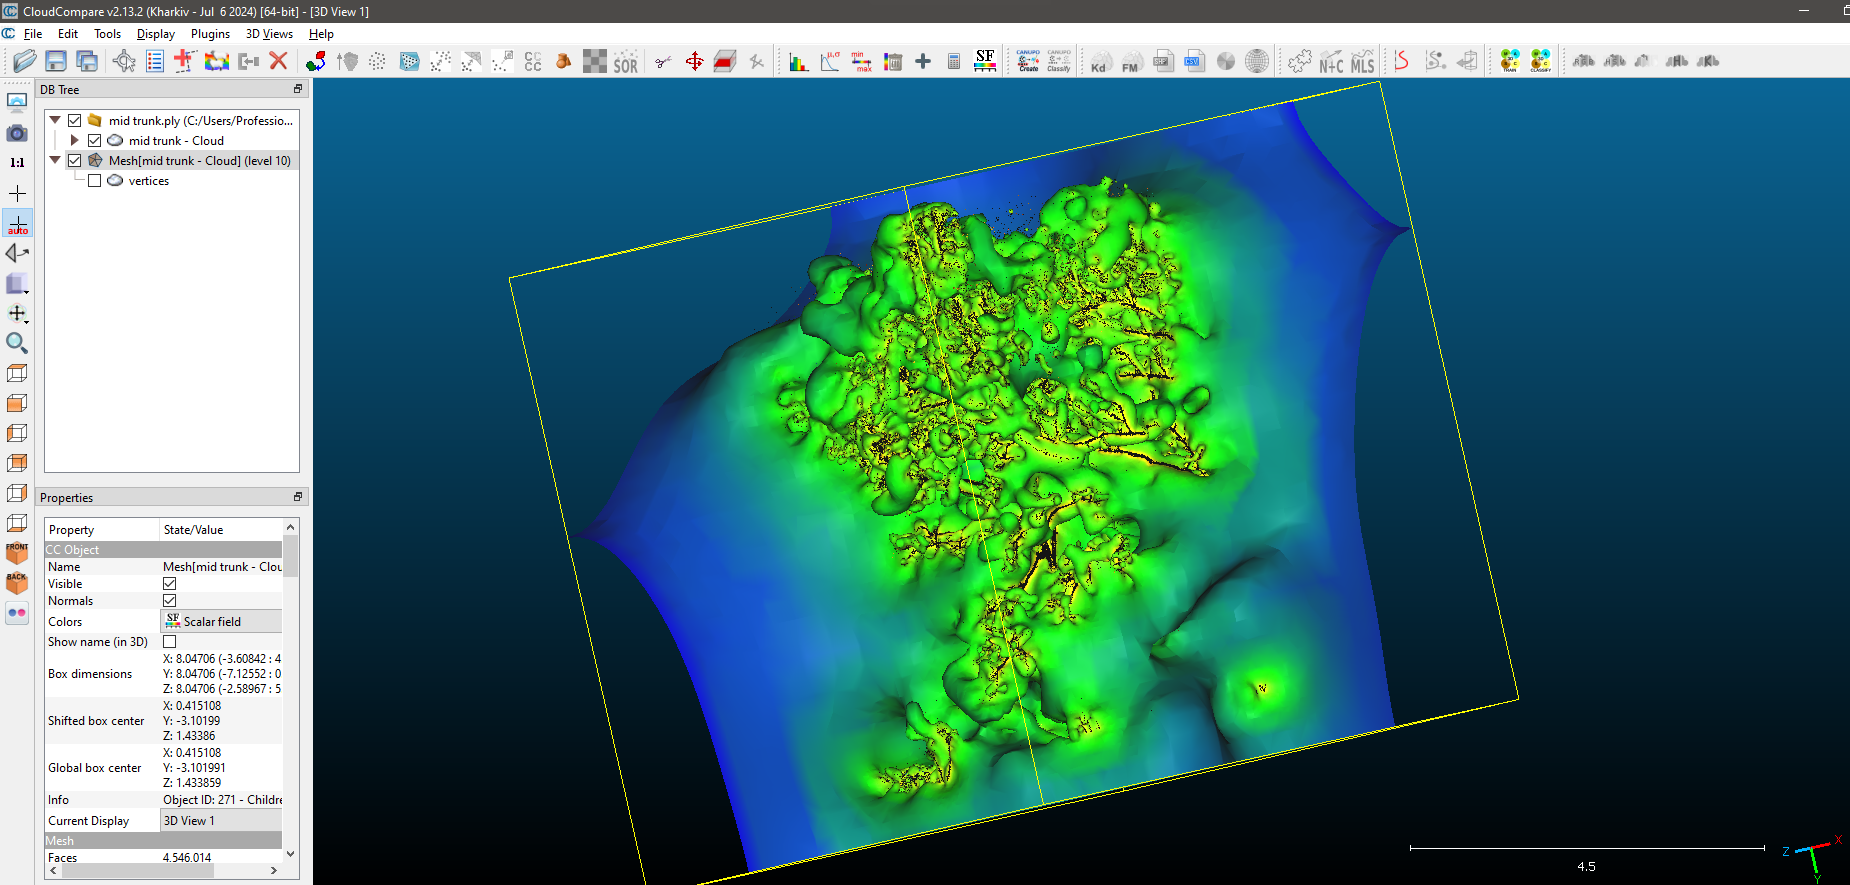Uncheck the mid trunk - Cloud checkbox
The height and width of the screenshot is (885, 1850).
coord(95,141)
